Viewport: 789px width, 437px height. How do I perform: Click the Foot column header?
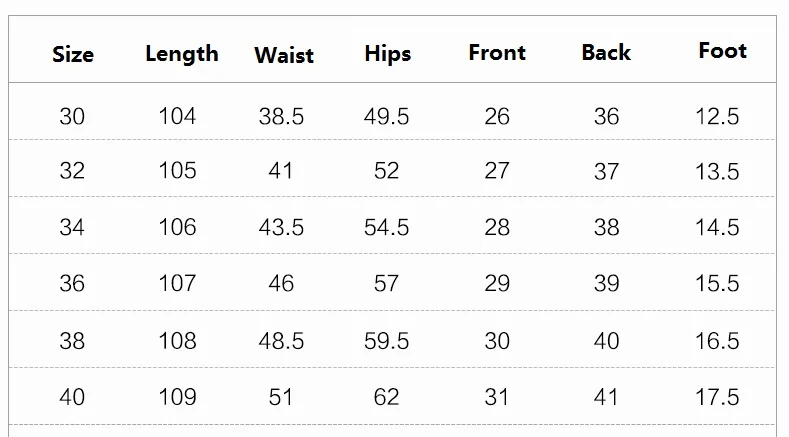[x=722, y=51]
